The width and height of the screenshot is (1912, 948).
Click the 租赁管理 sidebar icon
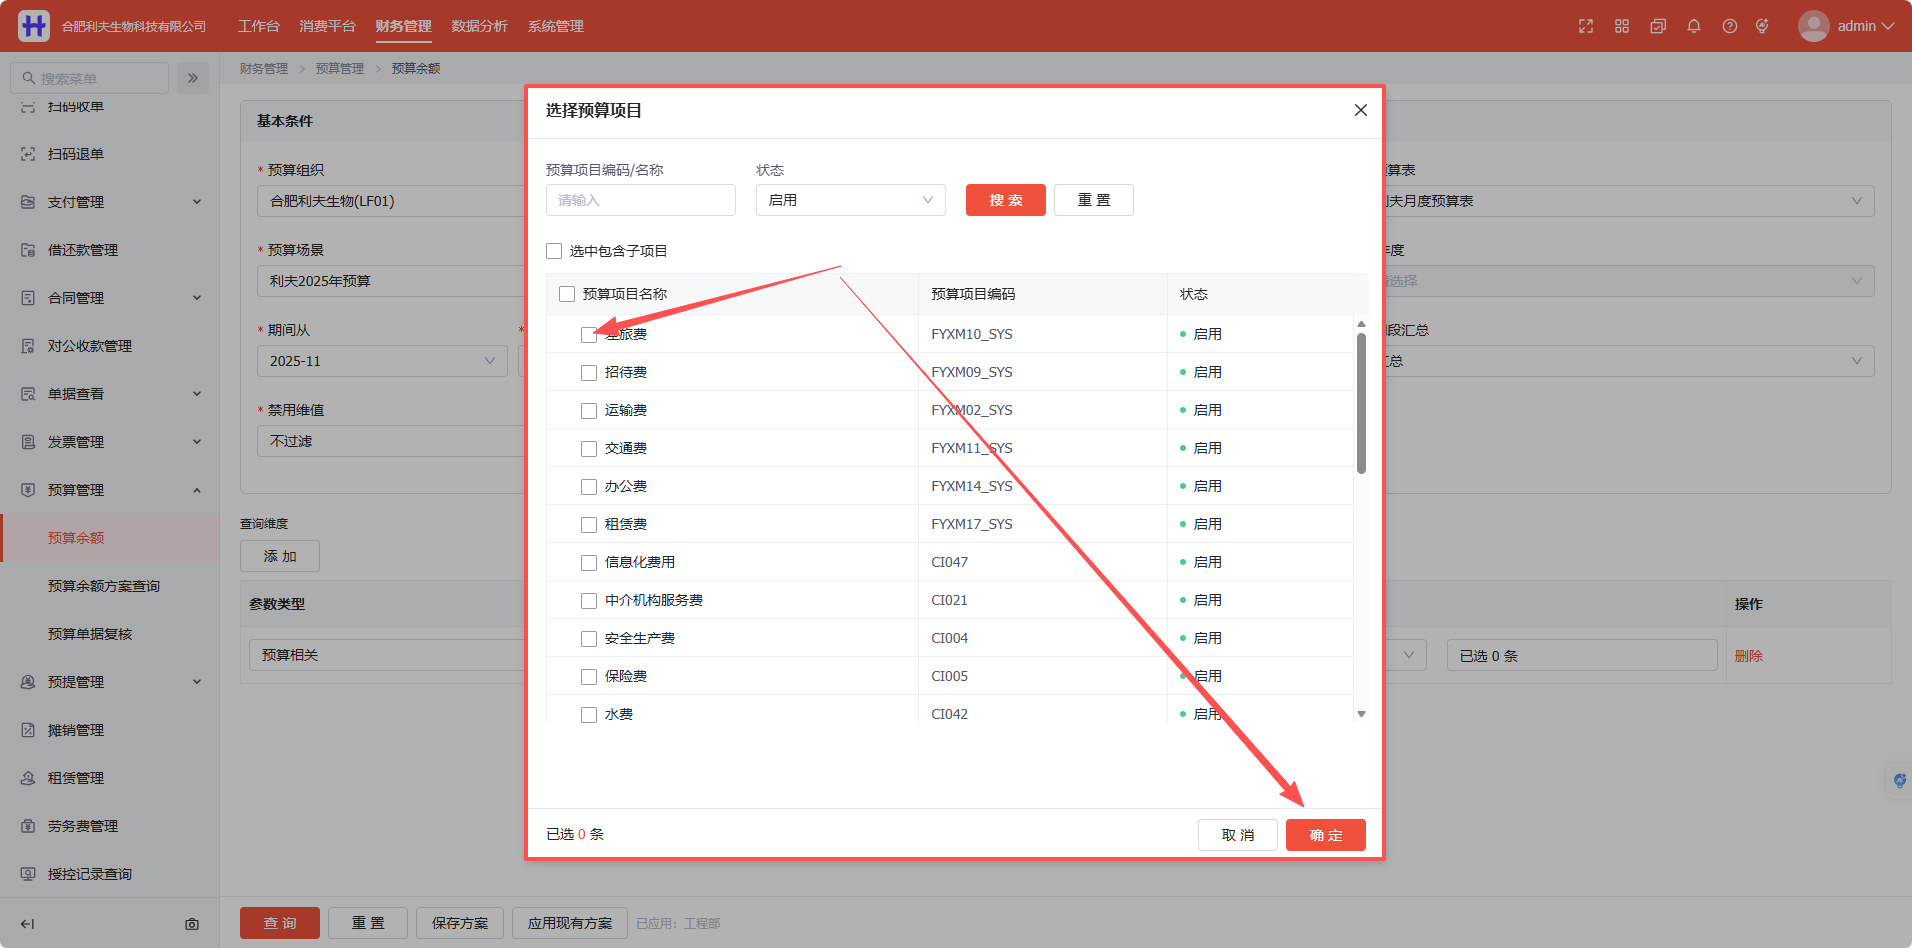coord(28,778)
